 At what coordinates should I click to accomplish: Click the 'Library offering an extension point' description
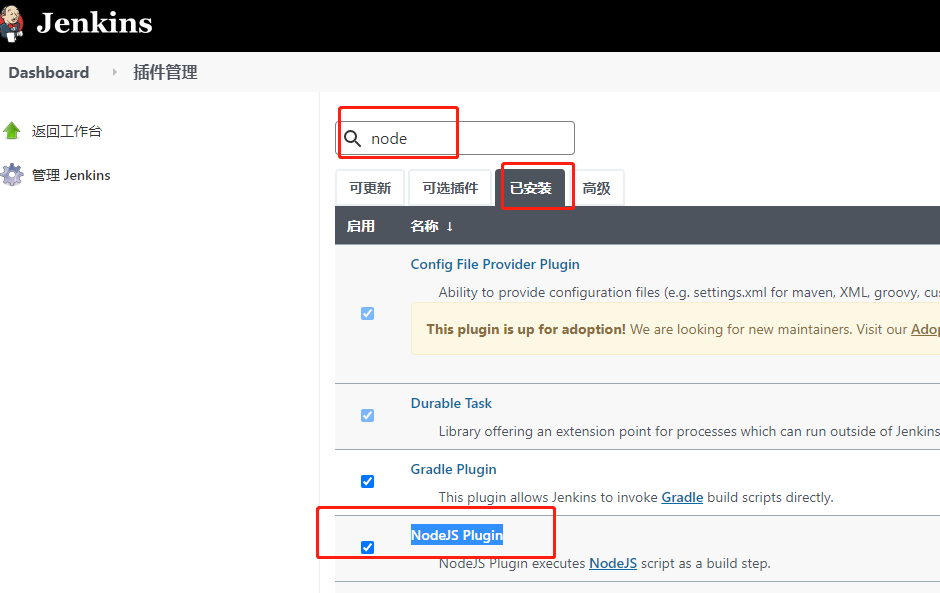pos(689,432)
